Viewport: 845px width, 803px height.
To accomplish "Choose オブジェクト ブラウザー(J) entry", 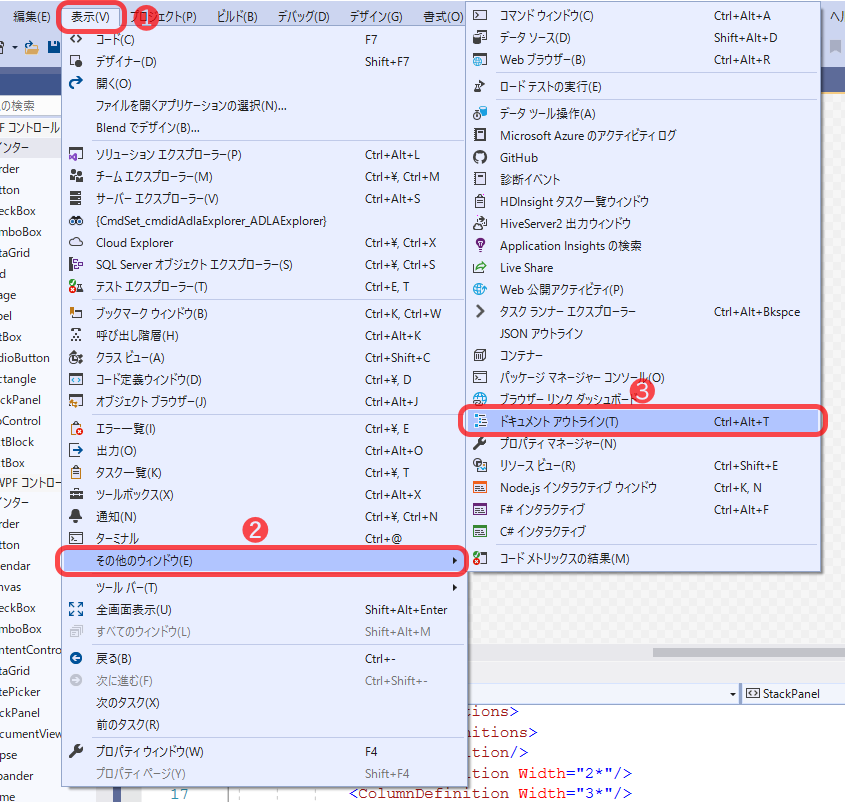I will pyautogui.click(x=264, y=402).
